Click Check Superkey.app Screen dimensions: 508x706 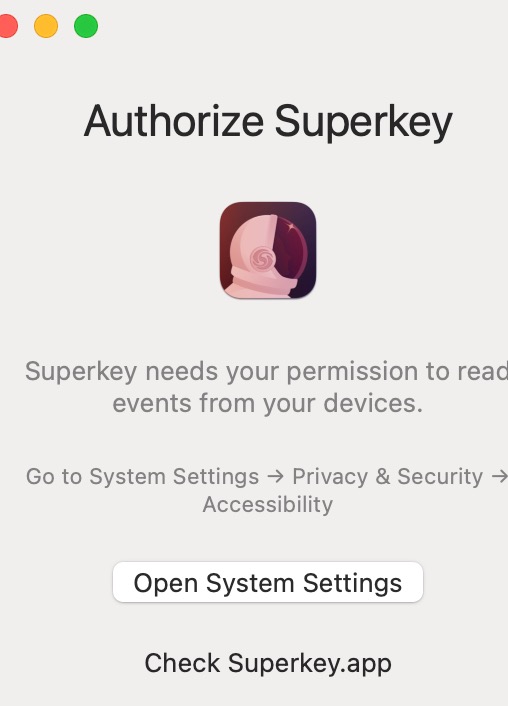pos(268,663)
